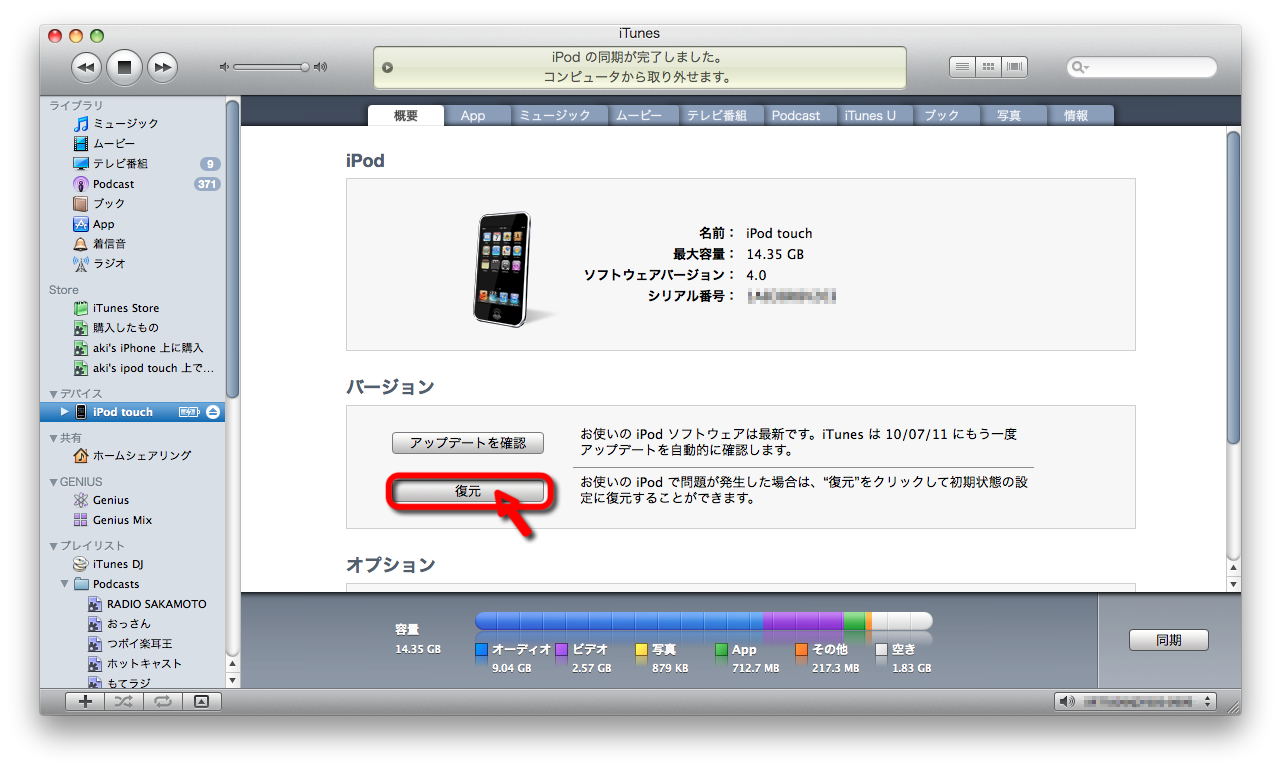Click the 復元 restore button
Image resolution: width=1280 pixels, height=770 pixels.
468,491
